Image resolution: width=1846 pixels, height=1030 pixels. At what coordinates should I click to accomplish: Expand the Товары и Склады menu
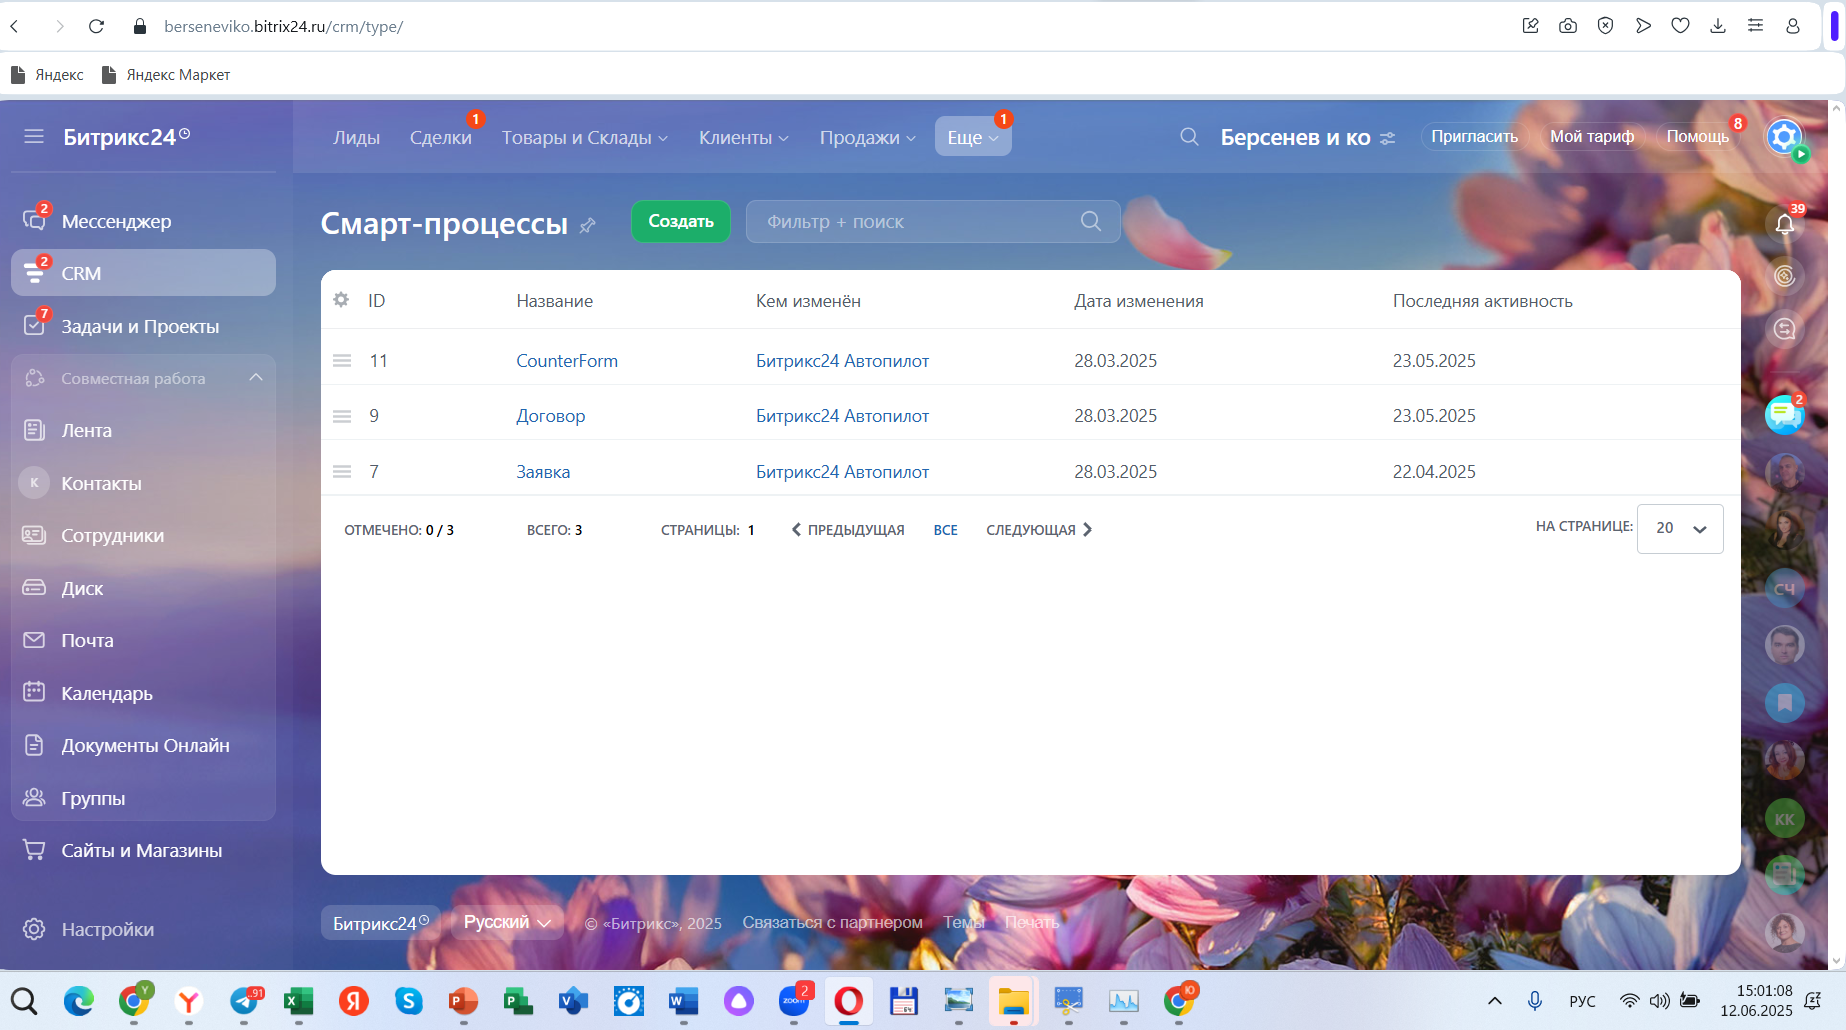pyautogui.click(x=584, y=138)
